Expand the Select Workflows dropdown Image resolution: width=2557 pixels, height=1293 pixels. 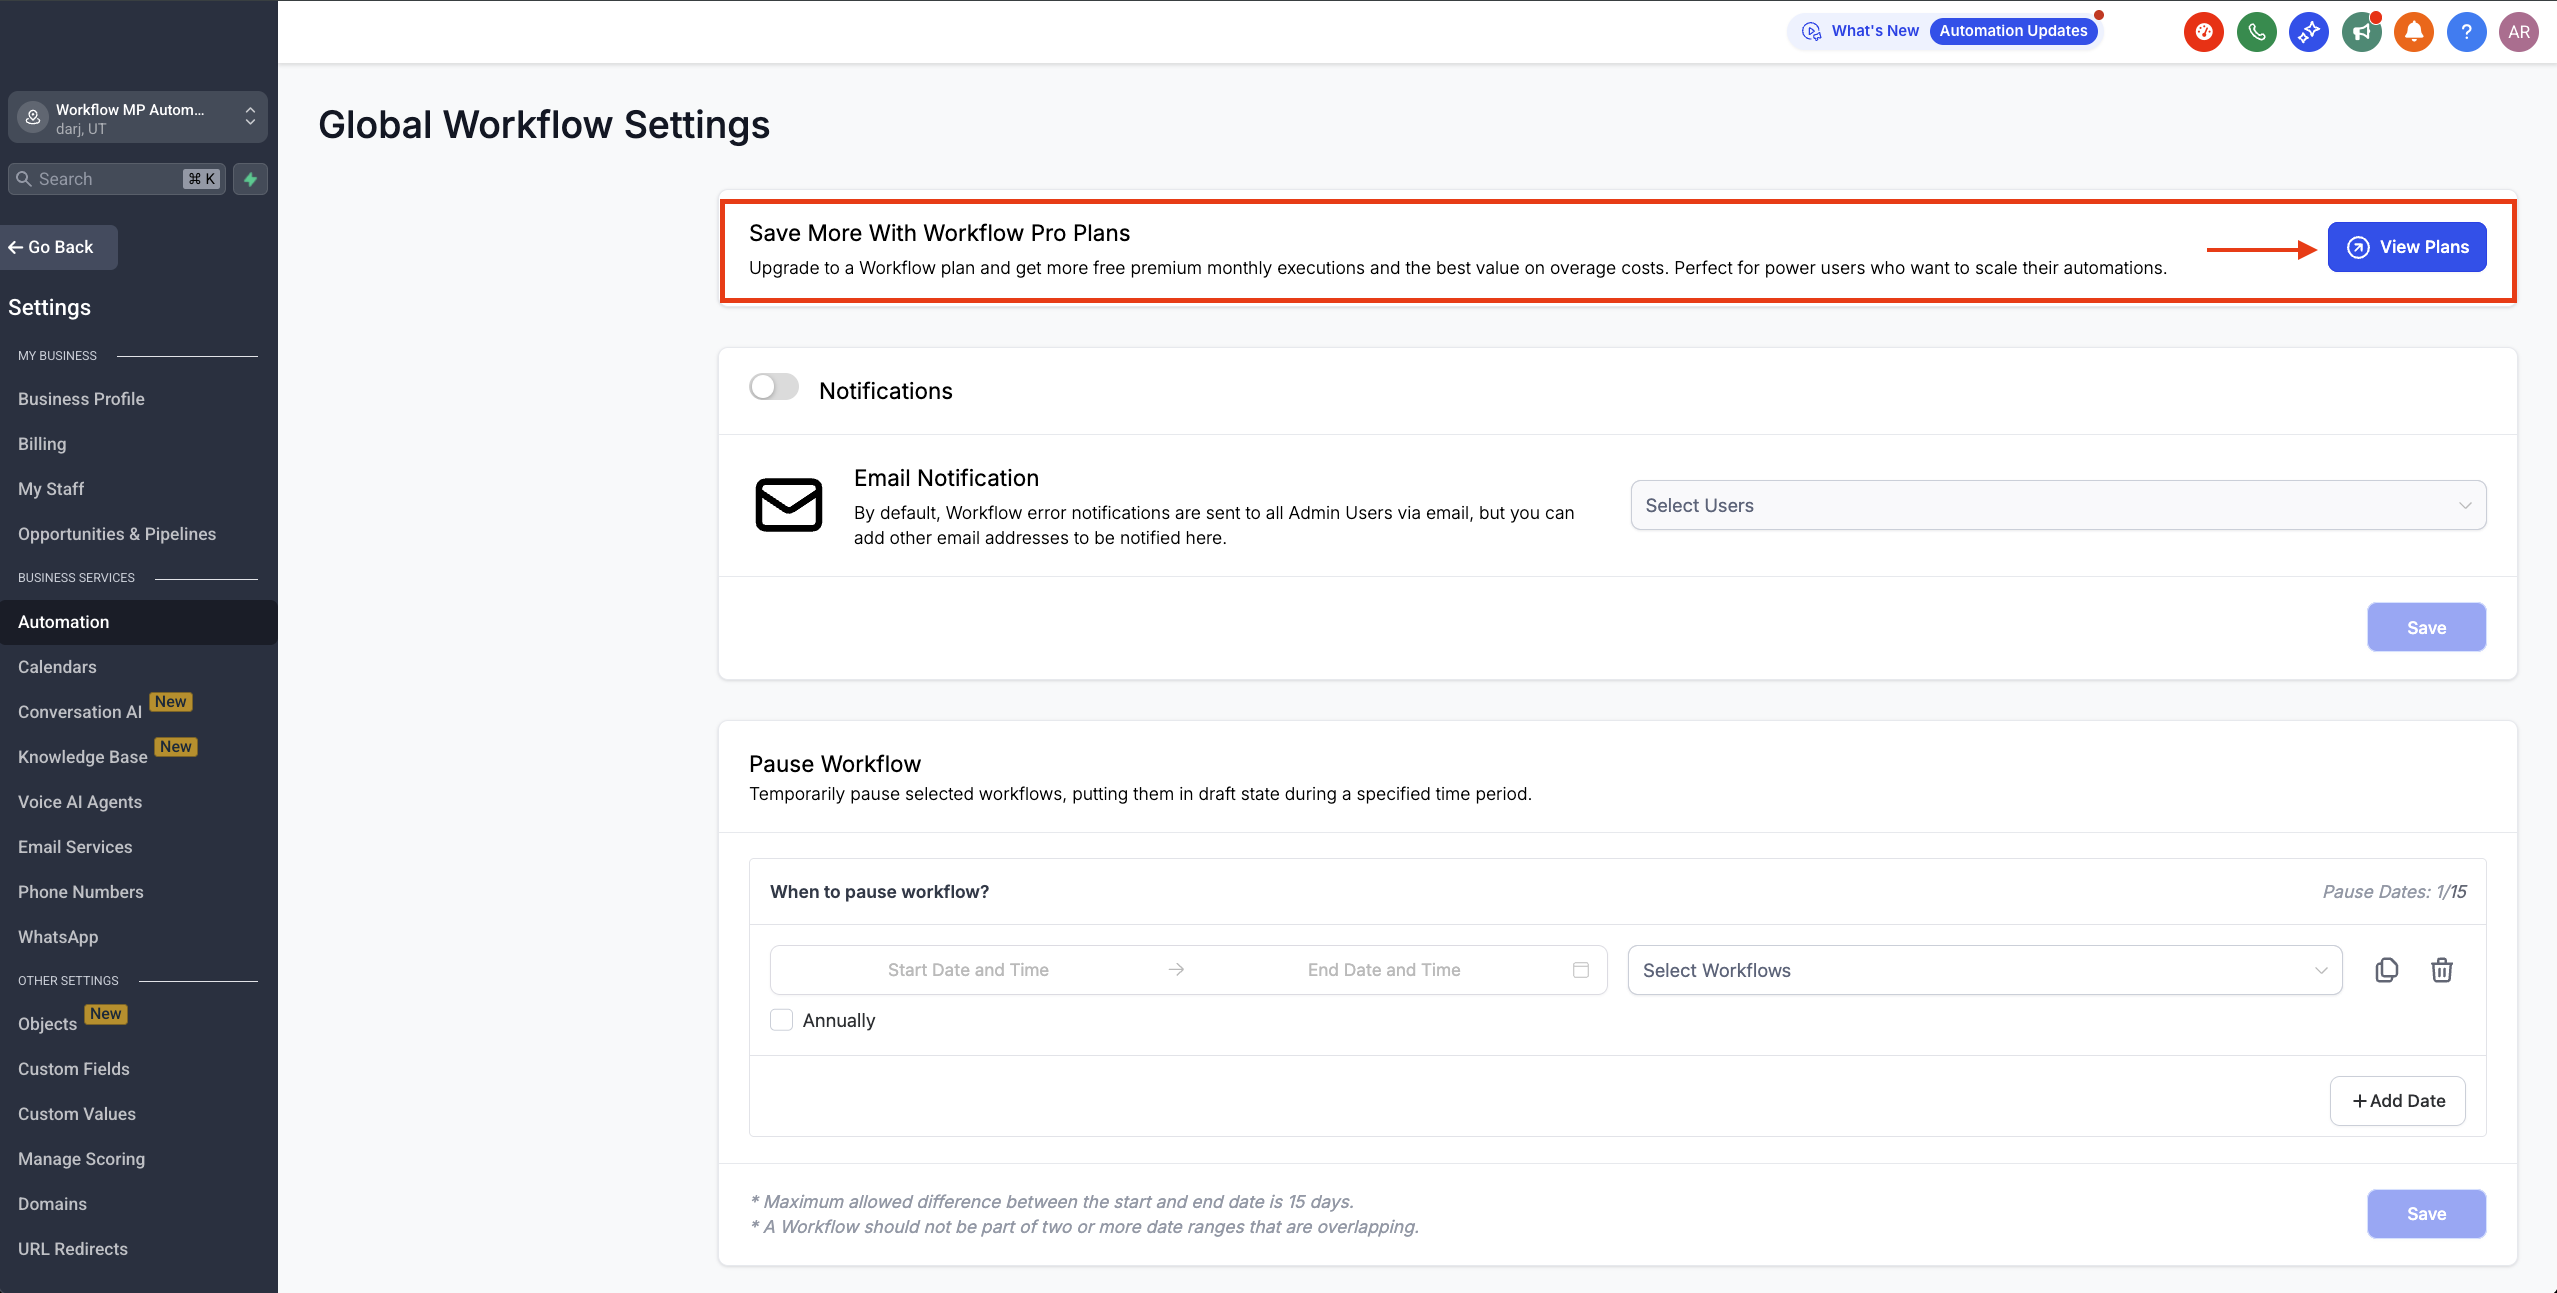click(x=1984, y=970)
